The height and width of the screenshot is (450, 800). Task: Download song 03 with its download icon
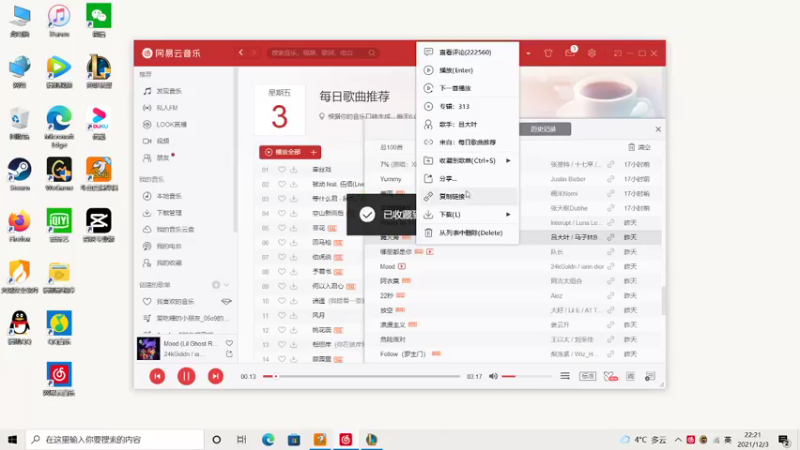tap(293, 198)
